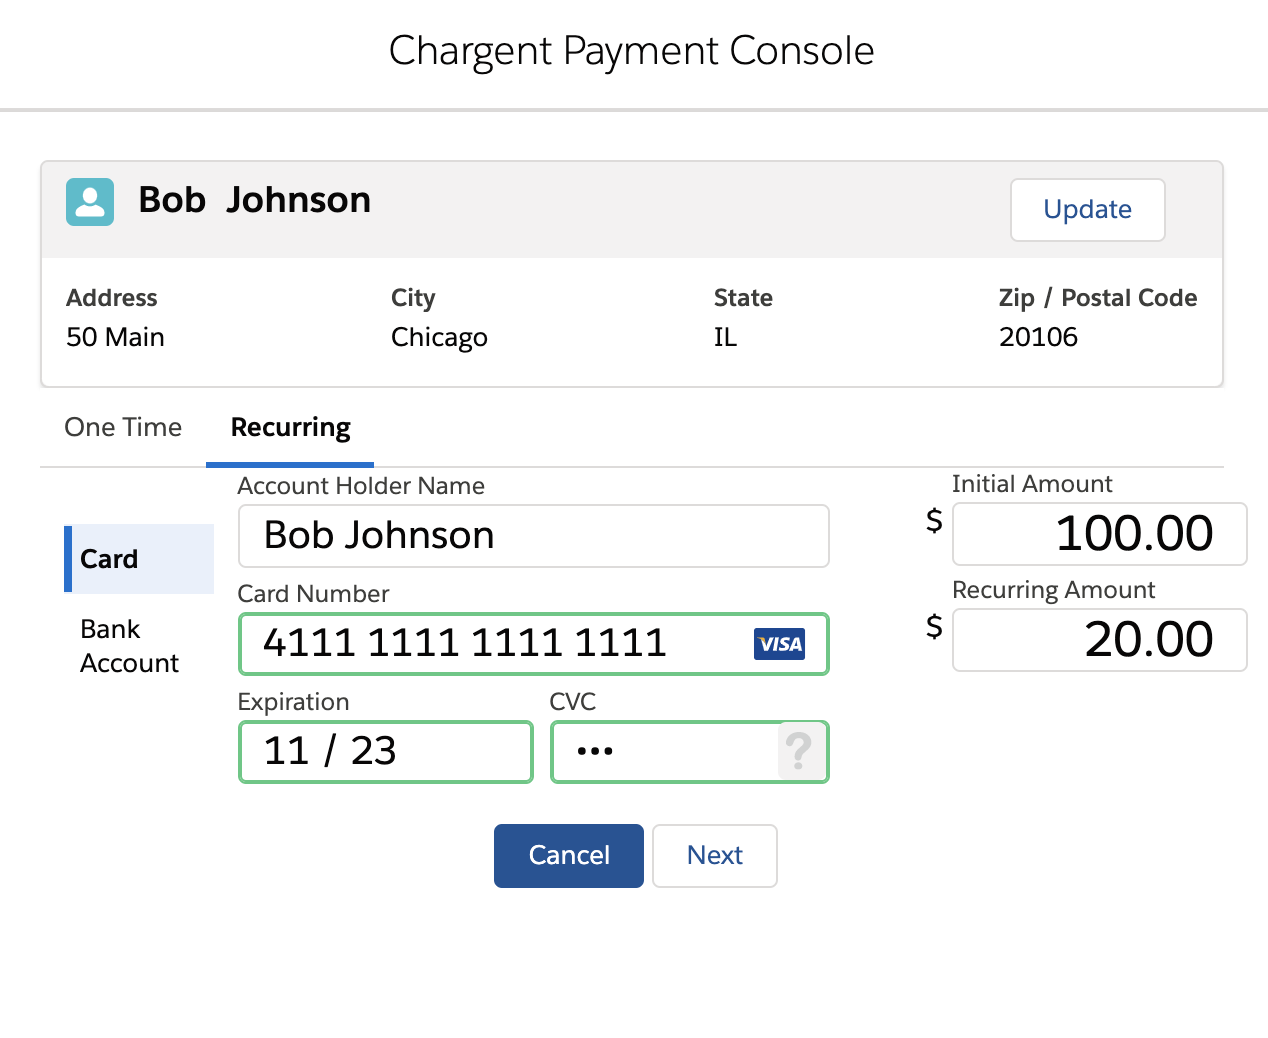Viewport: 1268px width, 1038px height.
Task: Click the City value Chicago
Action: click(x=439, y=337)
